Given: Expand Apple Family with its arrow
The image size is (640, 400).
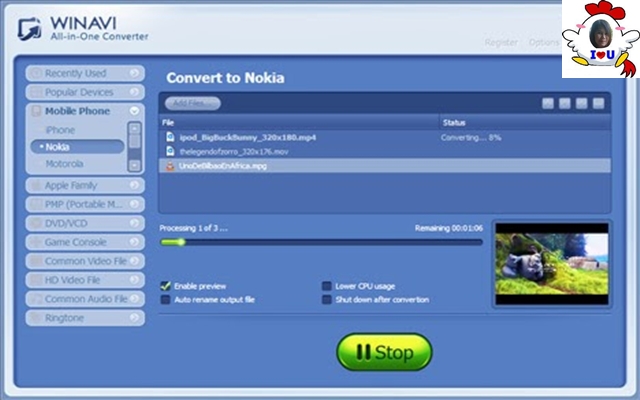Looking at the screenshot, I should tap(134, 186).
